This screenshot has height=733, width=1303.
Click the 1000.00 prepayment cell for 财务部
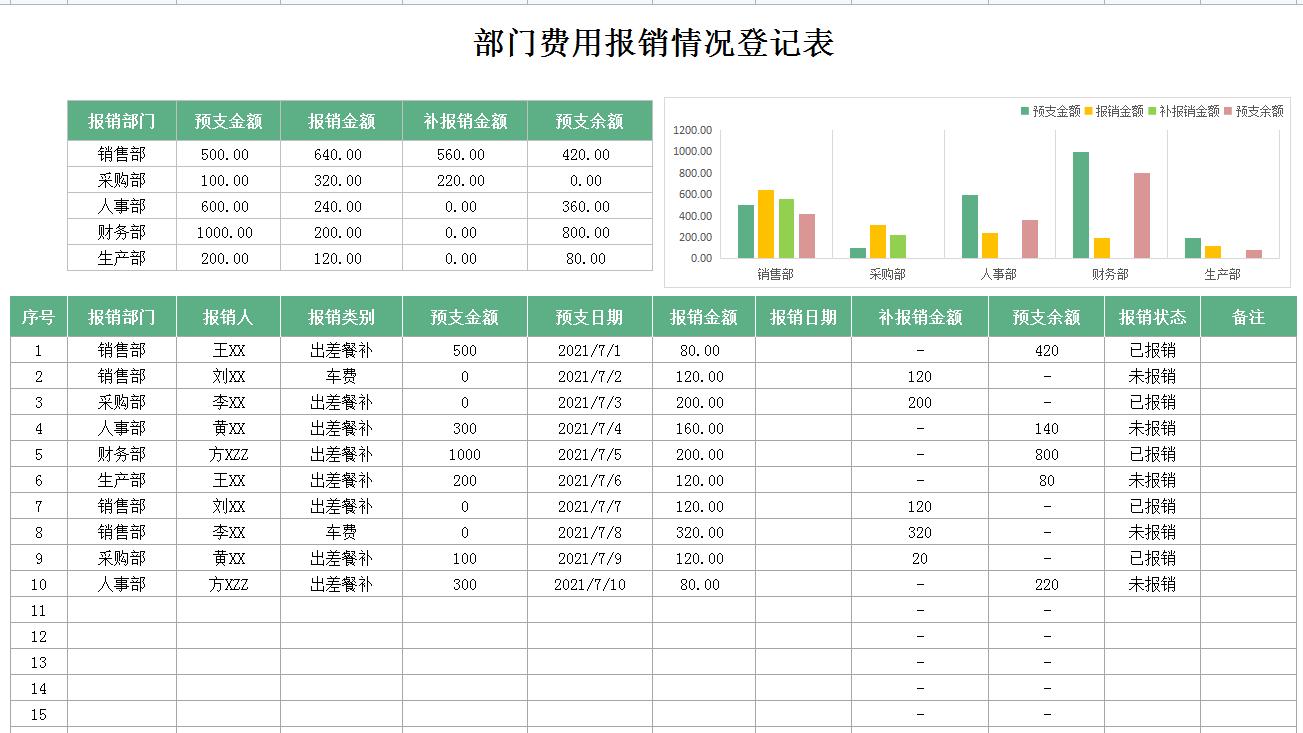point(227,232)
